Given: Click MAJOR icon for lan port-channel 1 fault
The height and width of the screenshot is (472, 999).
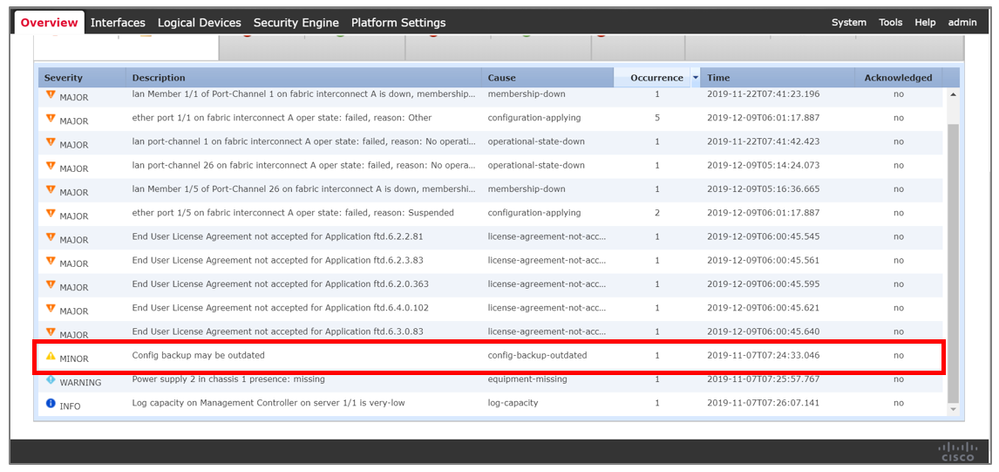Looking at the screenshot, I should (51, 141).
